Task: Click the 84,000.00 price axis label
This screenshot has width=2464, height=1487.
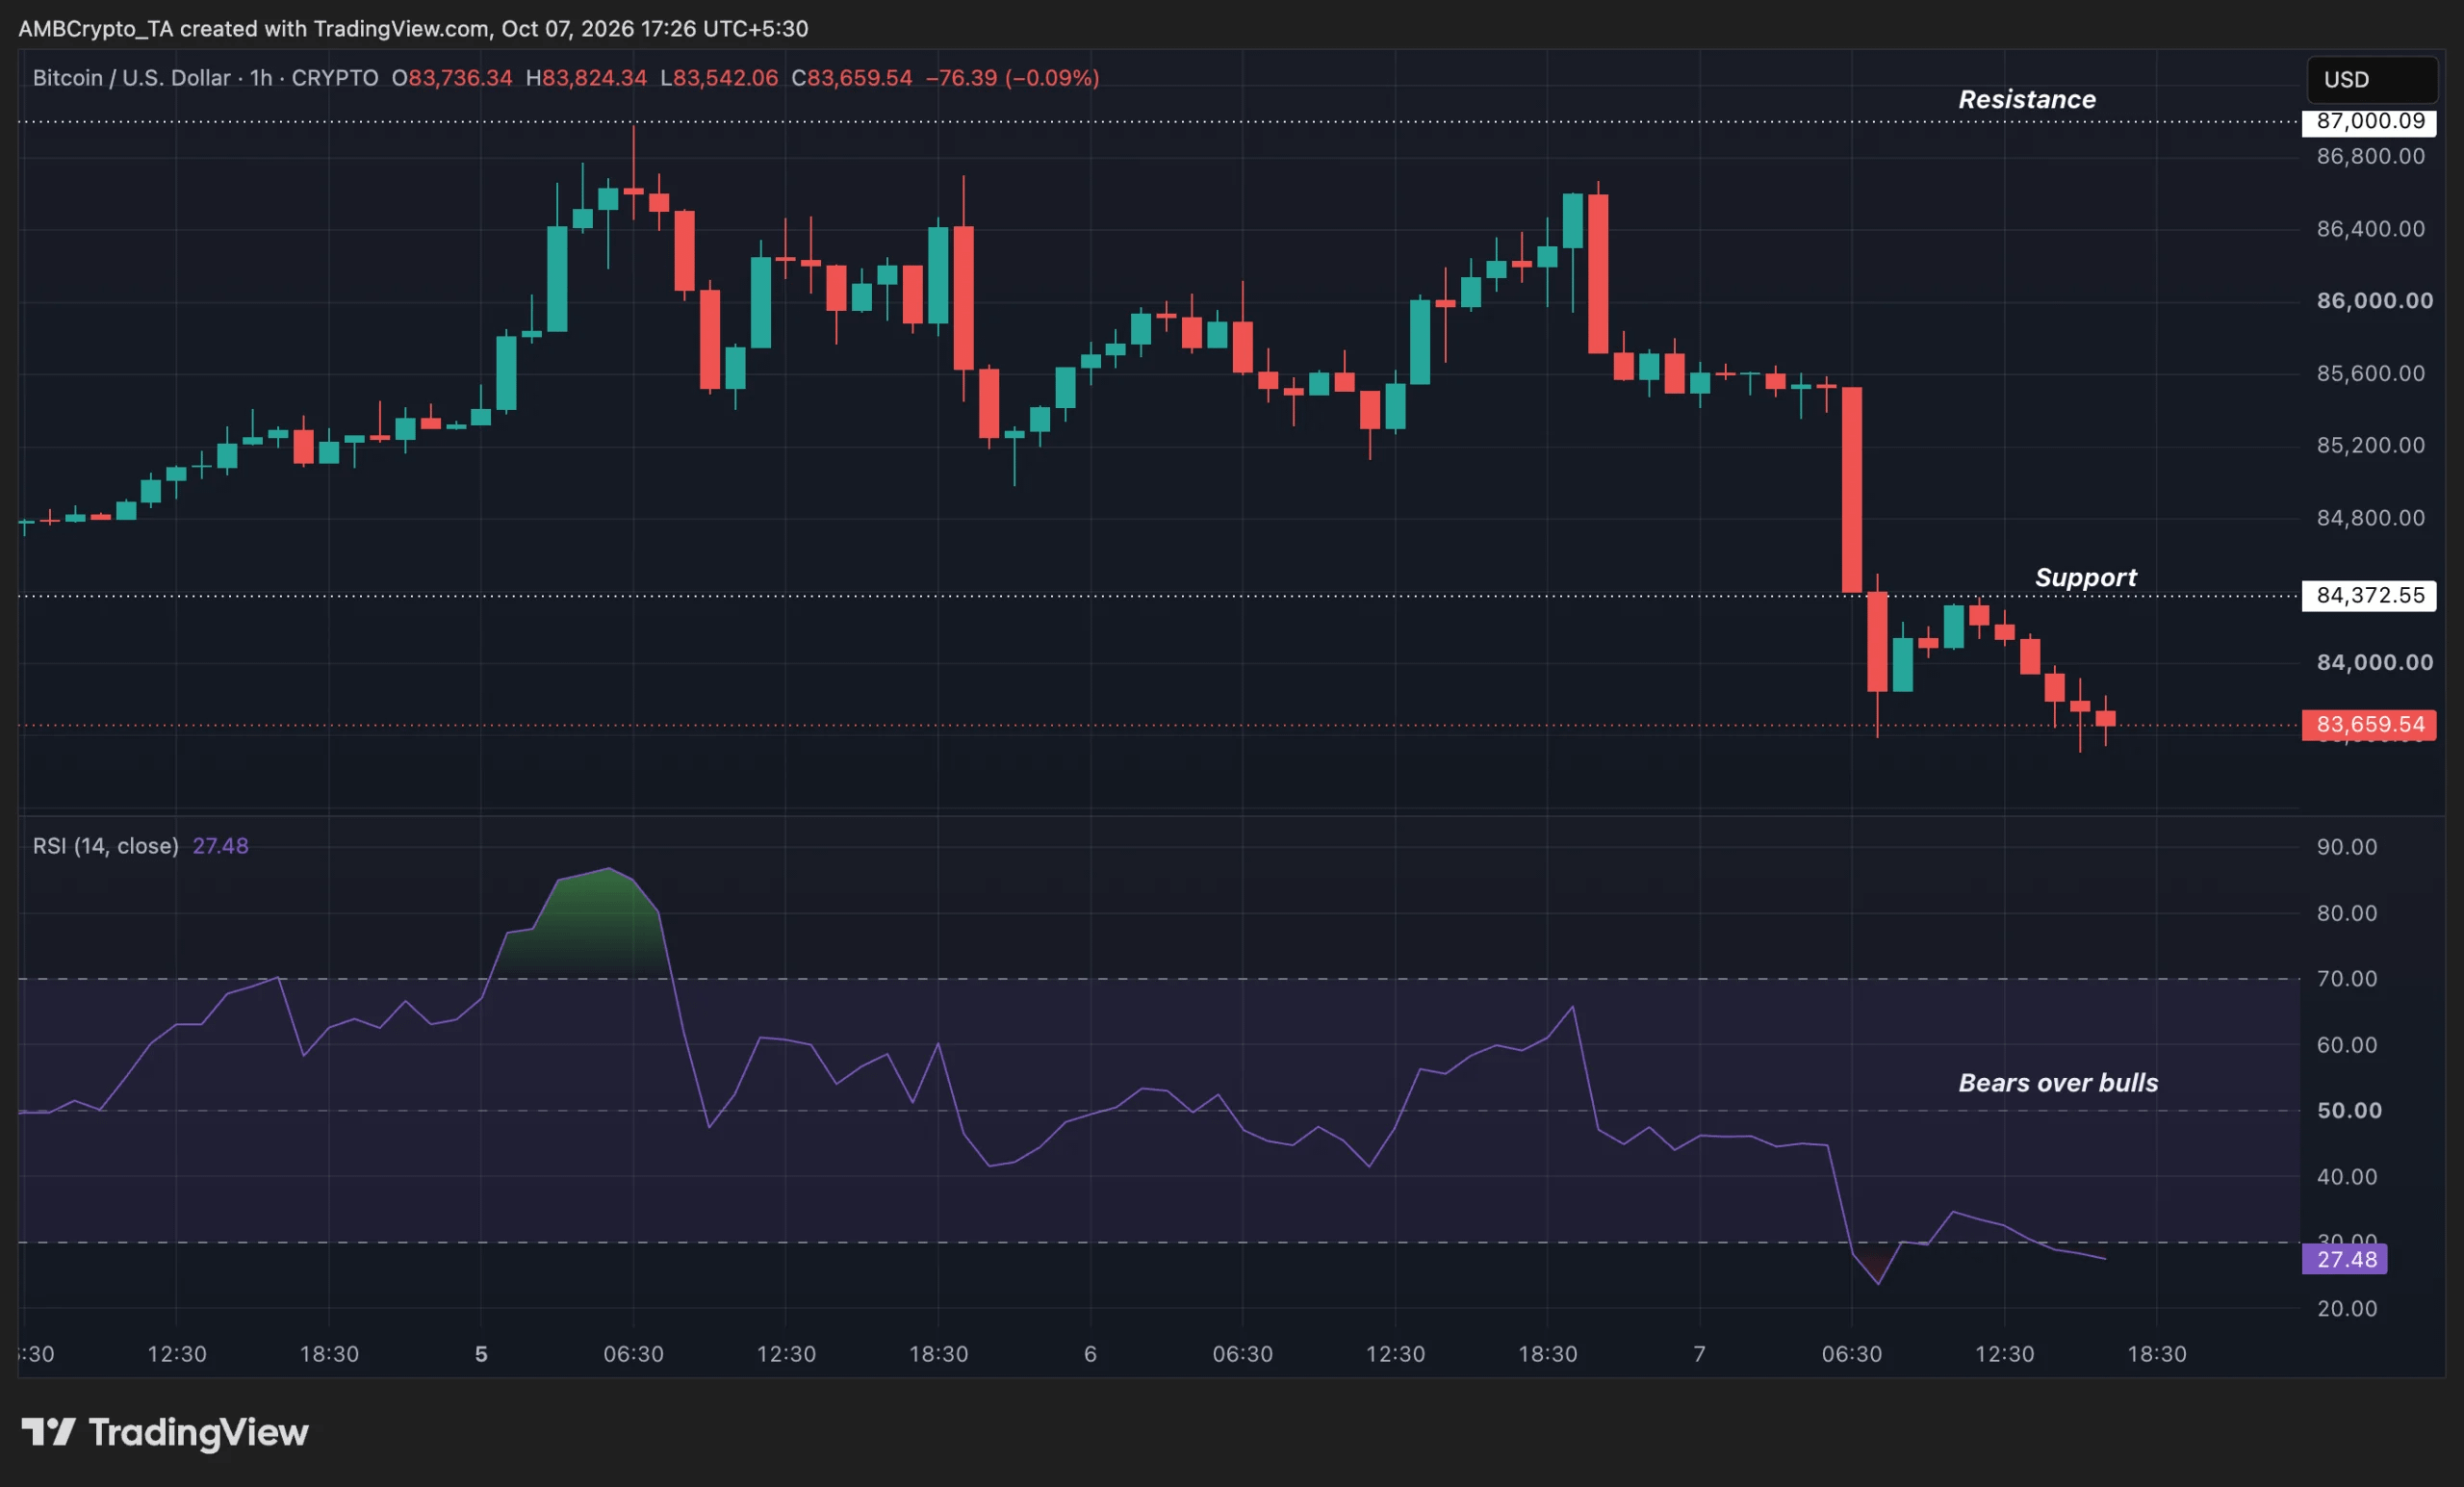Action: (x=2375, y=662)
